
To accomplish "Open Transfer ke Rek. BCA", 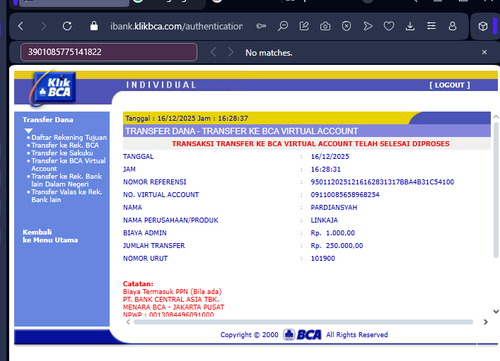I will point(65,145).
